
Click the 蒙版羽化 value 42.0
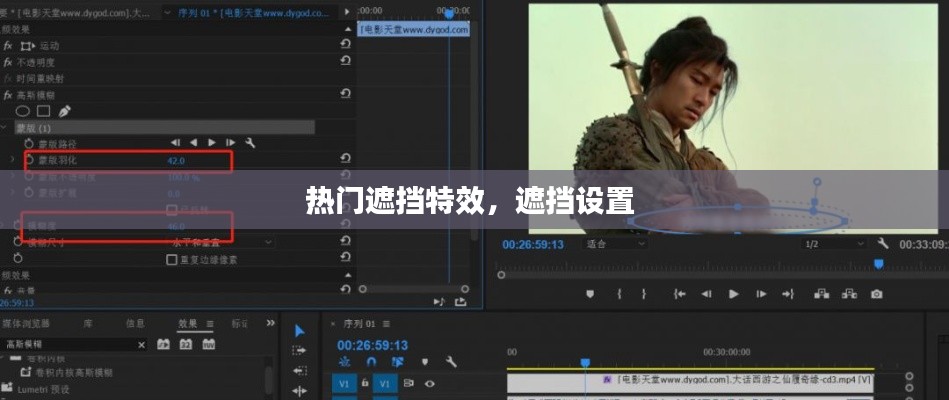176,160
